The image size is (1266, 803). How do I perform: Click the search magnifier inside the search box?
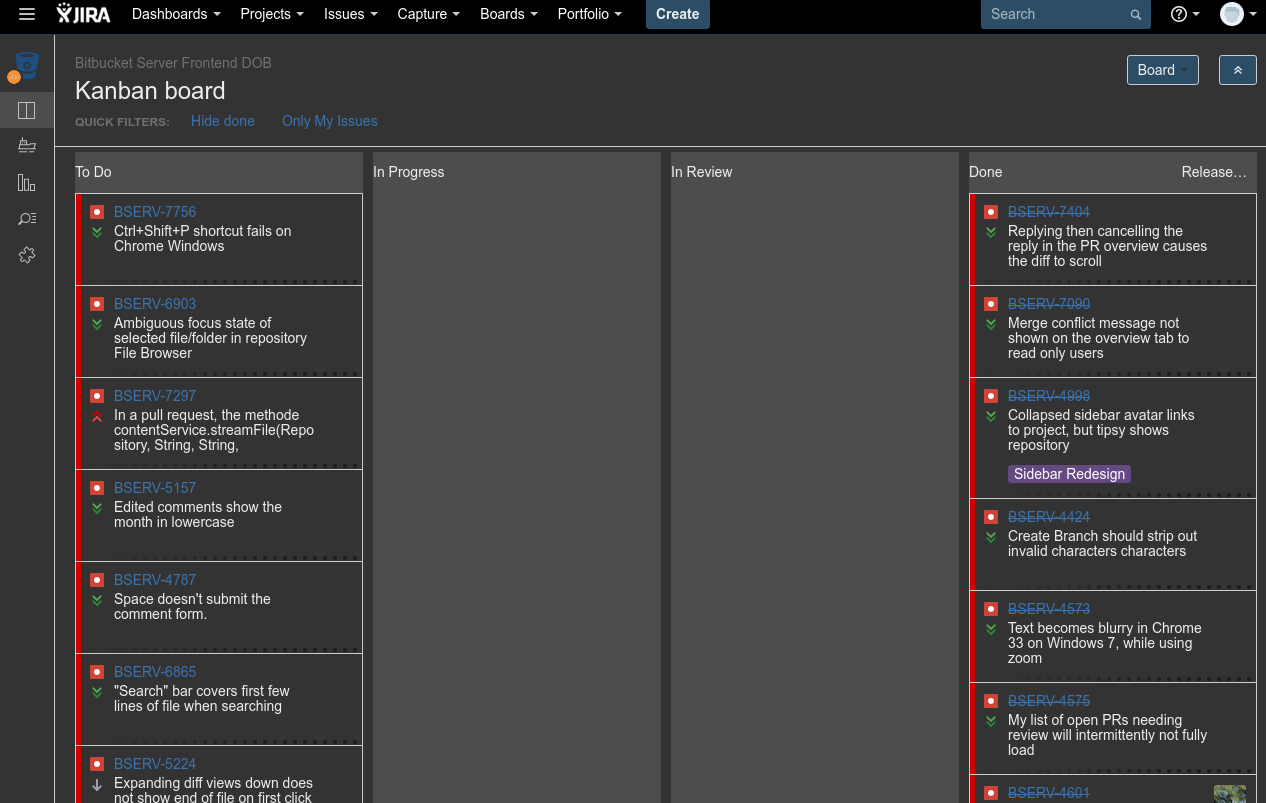coord(1135,14)
